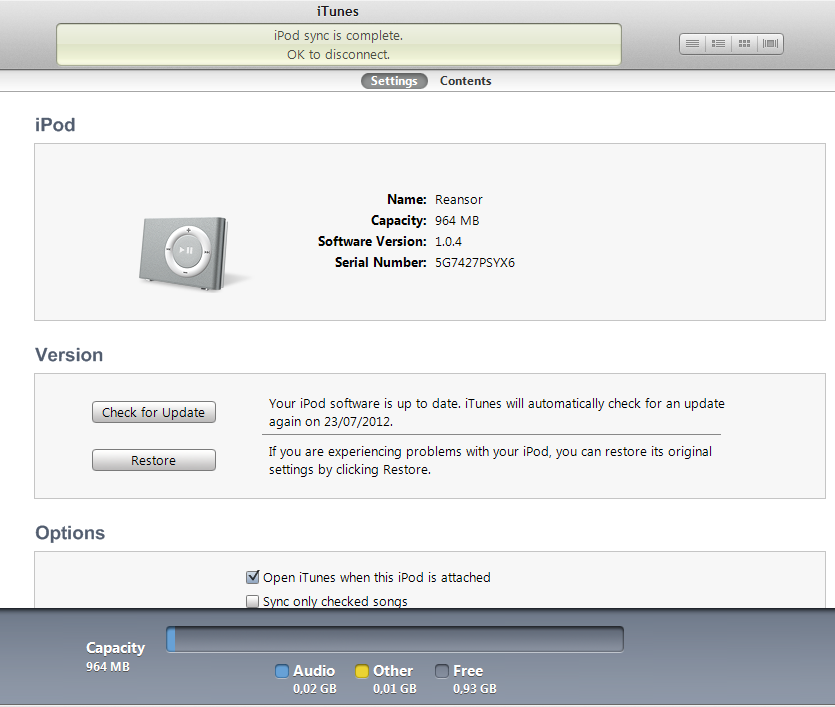Image resolution: width=835 pixels, height=707 pixels.
Task: Click the Version section heading
Action: [69, 355]
